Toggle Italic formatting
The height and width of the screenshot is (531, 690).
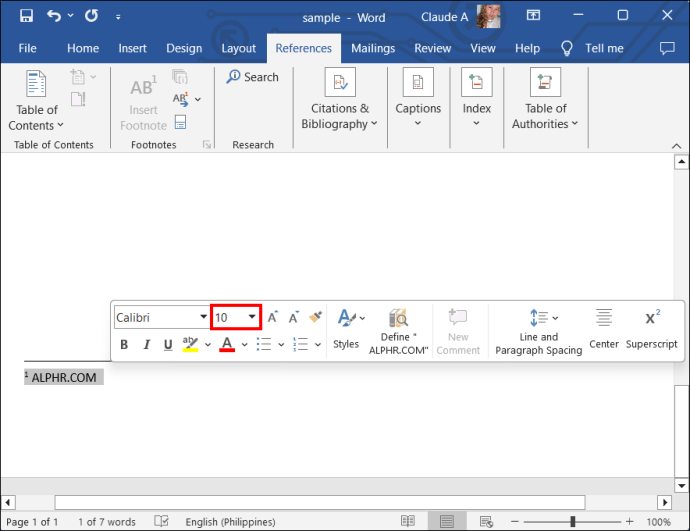pos(147,344)
